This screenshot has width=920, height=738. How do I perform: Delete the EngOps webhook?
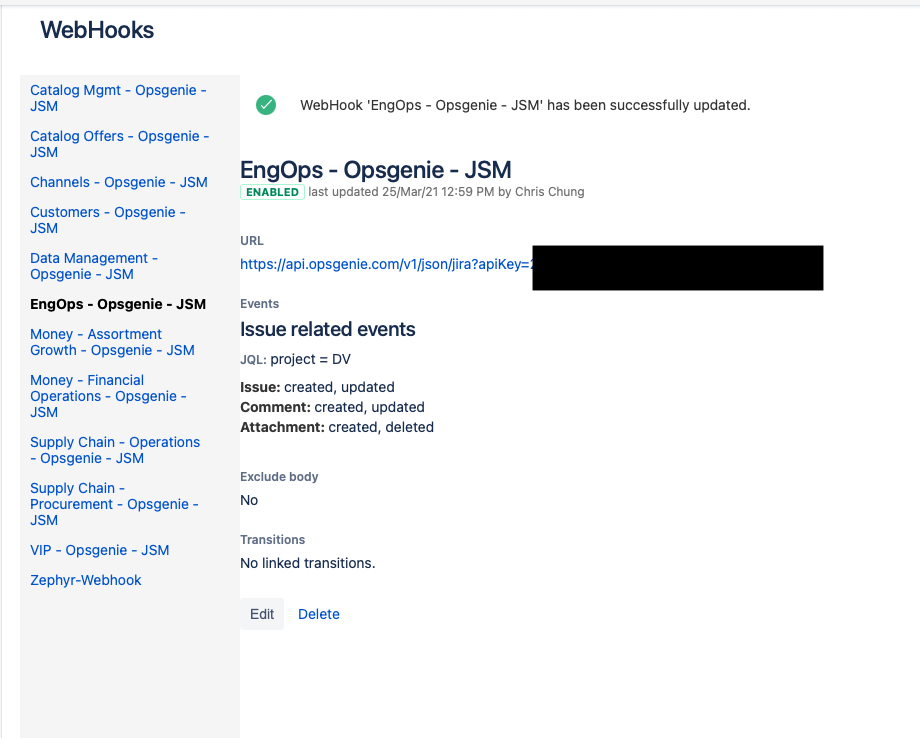[x=319, y=614]
